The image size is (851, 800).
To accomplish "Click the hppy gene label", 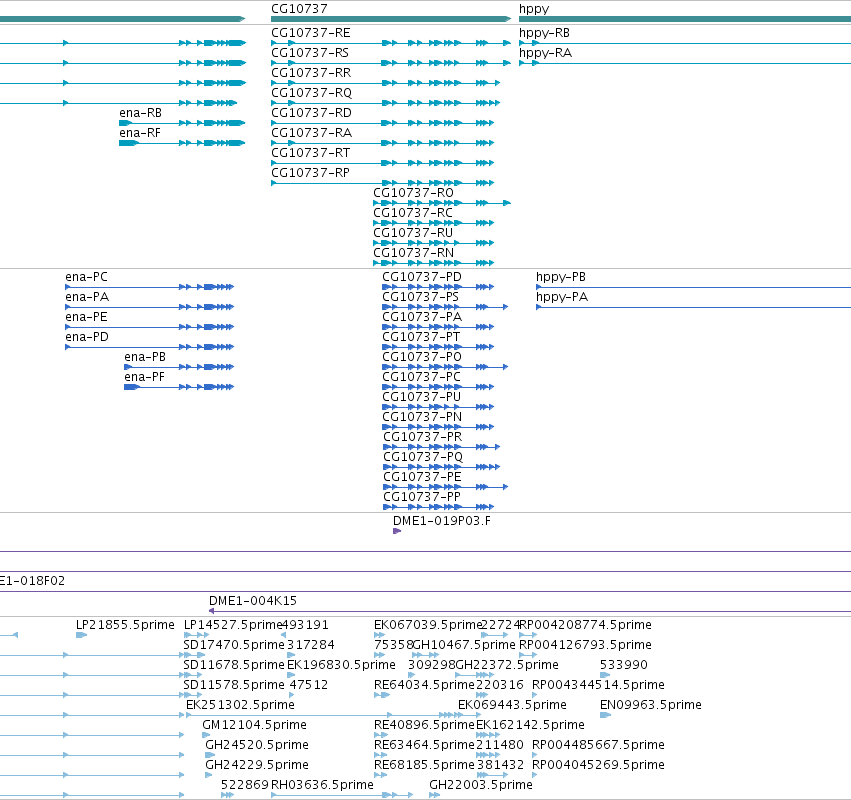I will 534,9.
